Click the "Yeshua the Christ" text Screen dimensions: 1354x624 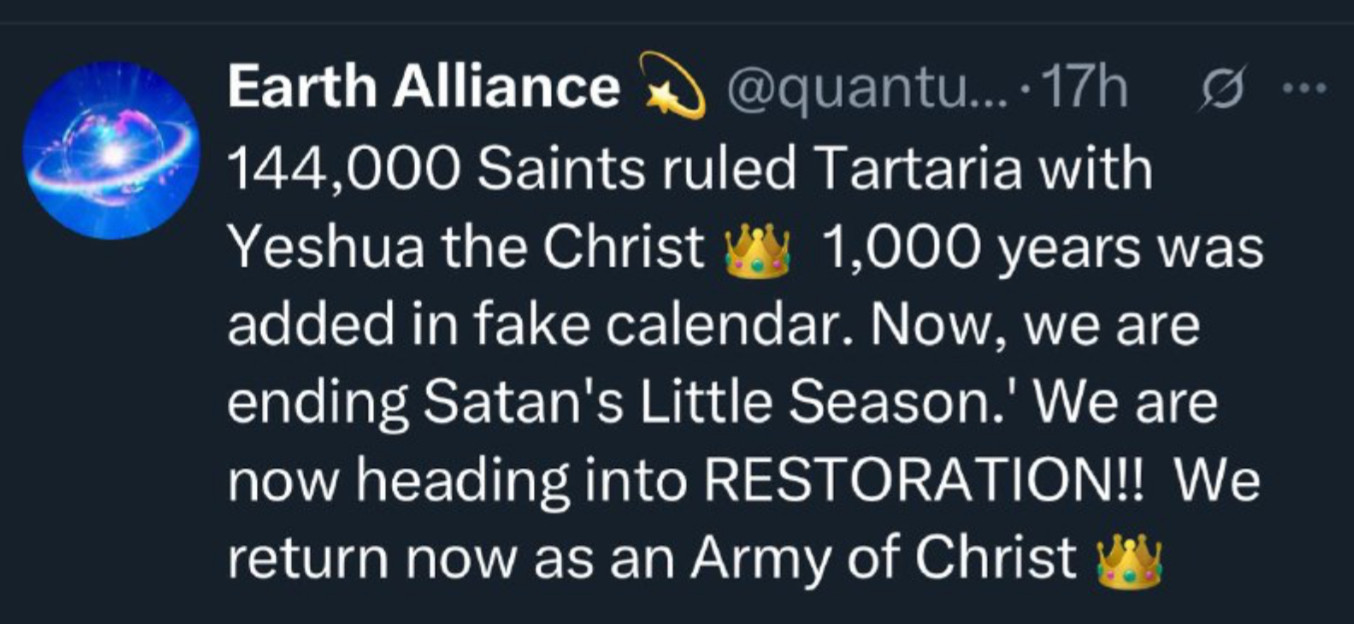pos(468,249)
